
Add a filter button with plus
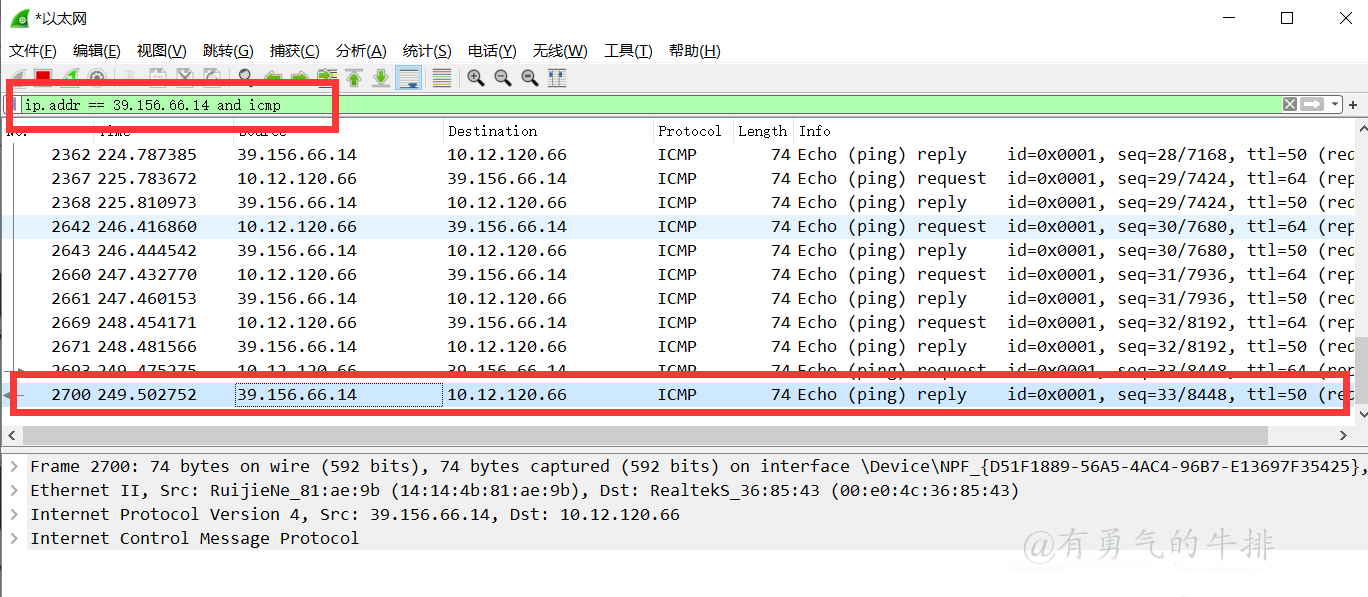(x=1353, y=105)
